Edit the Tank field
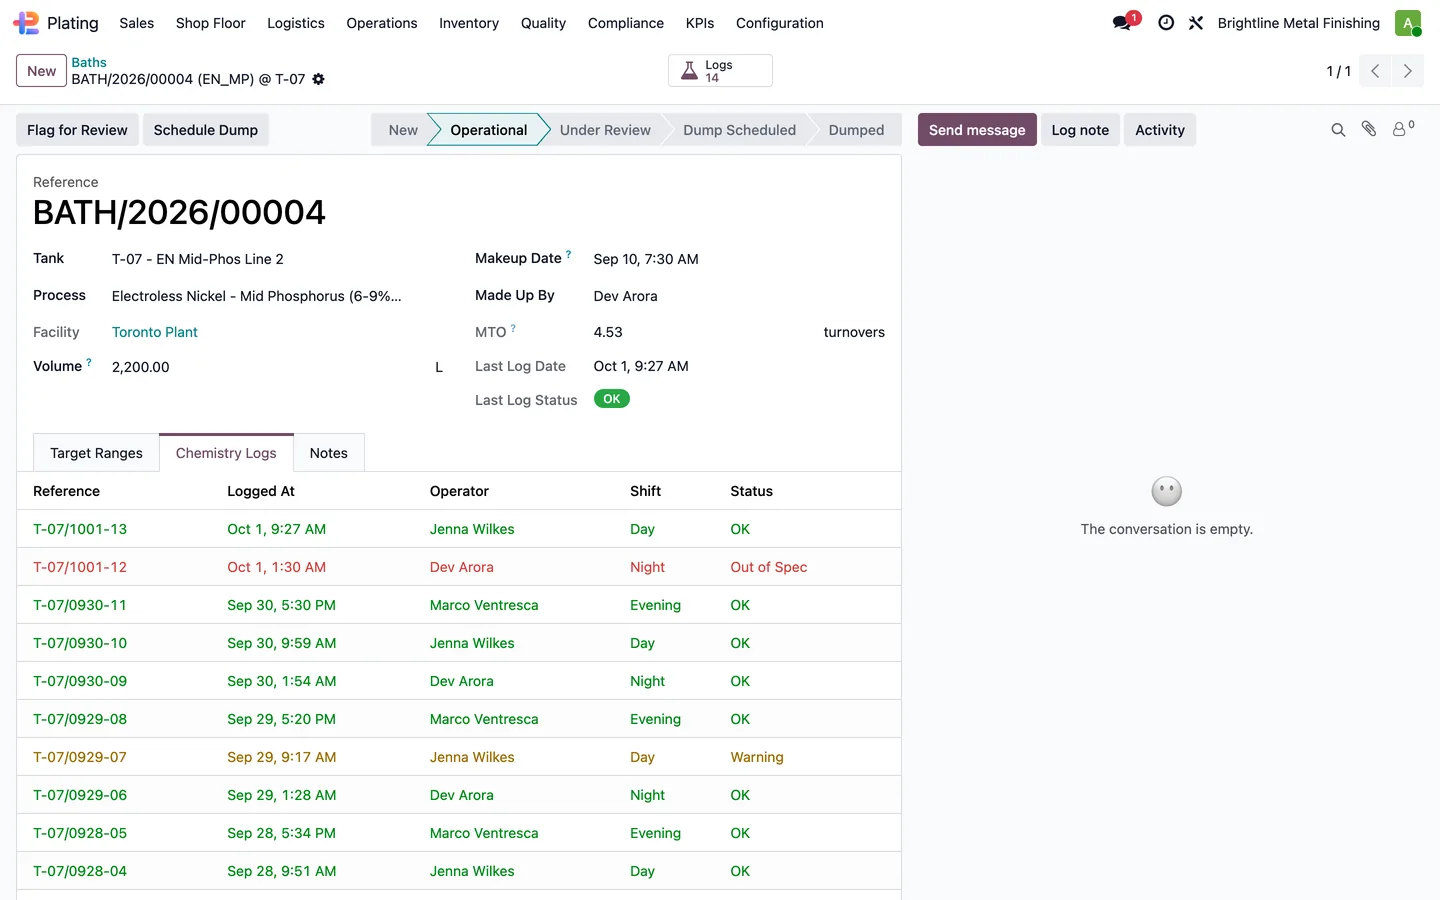 [277, 259]
